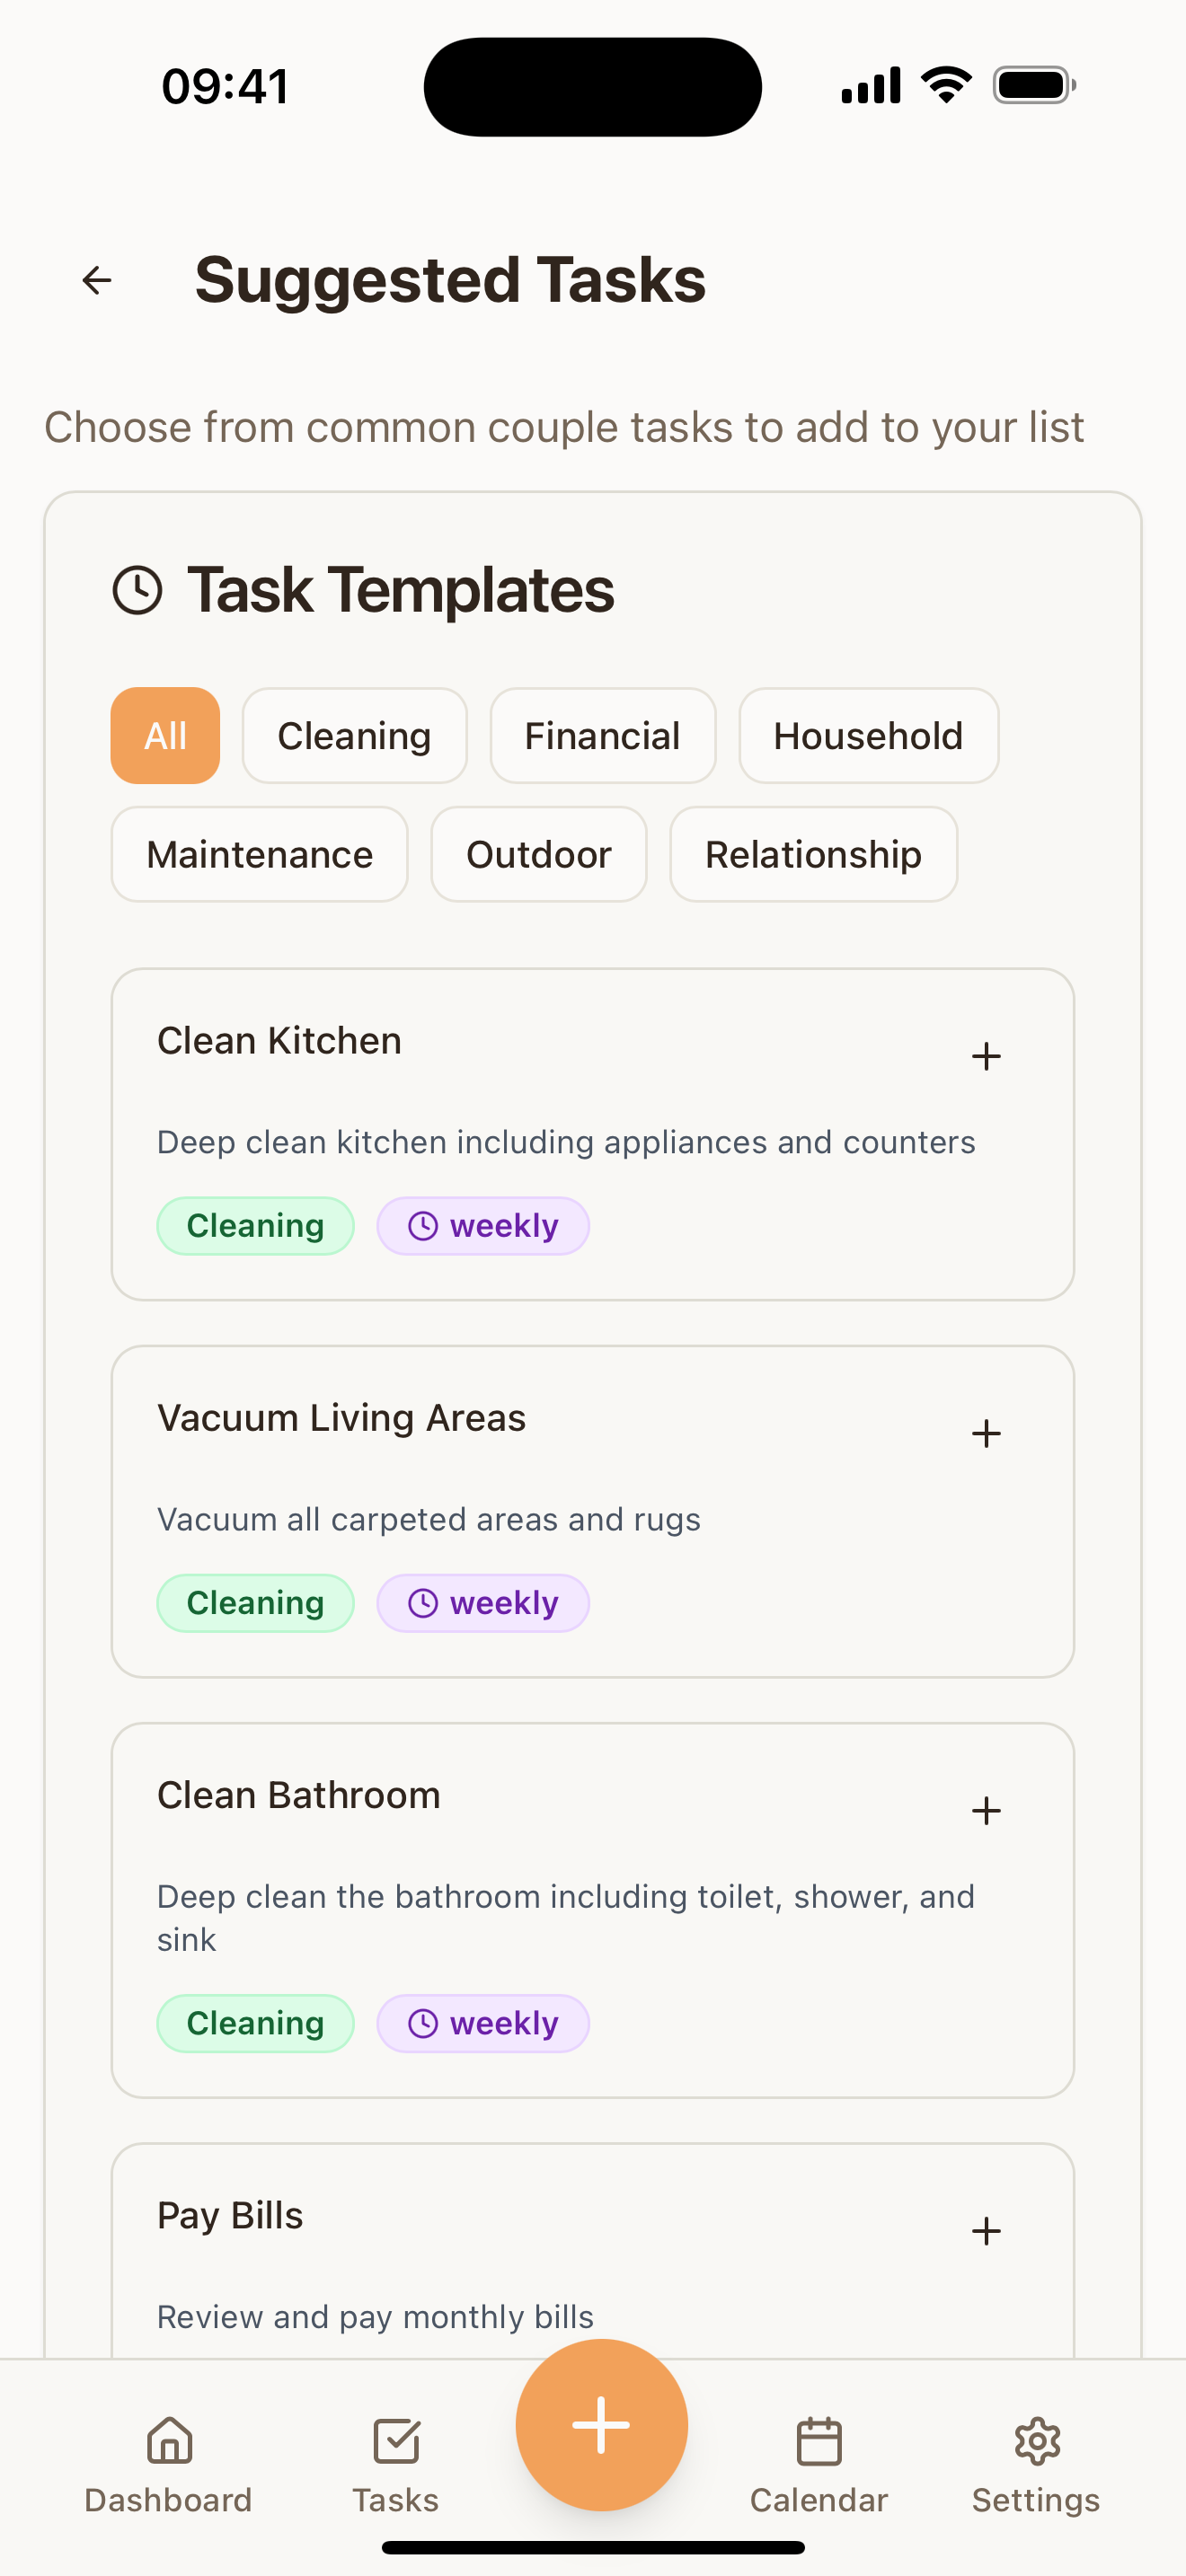The width and height of the screenshot is (1186, 2576).
Task: Tap the weekly badge on Clean Kitchen
Action: (x=483, y=1225)
